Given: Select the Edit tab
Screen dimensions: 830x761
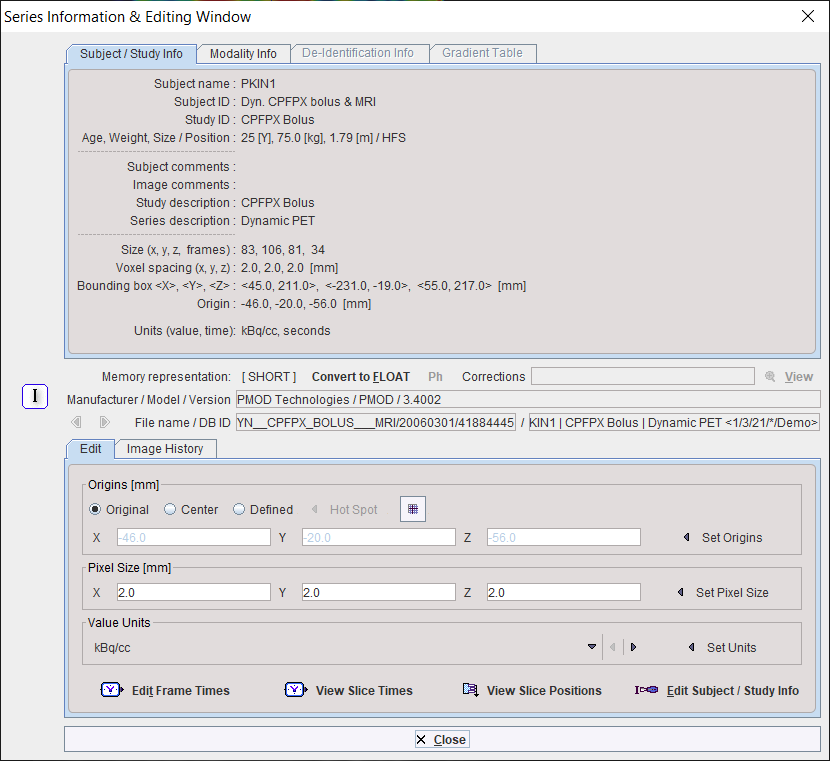Looking at the screenshot, I should coord(91,449).
